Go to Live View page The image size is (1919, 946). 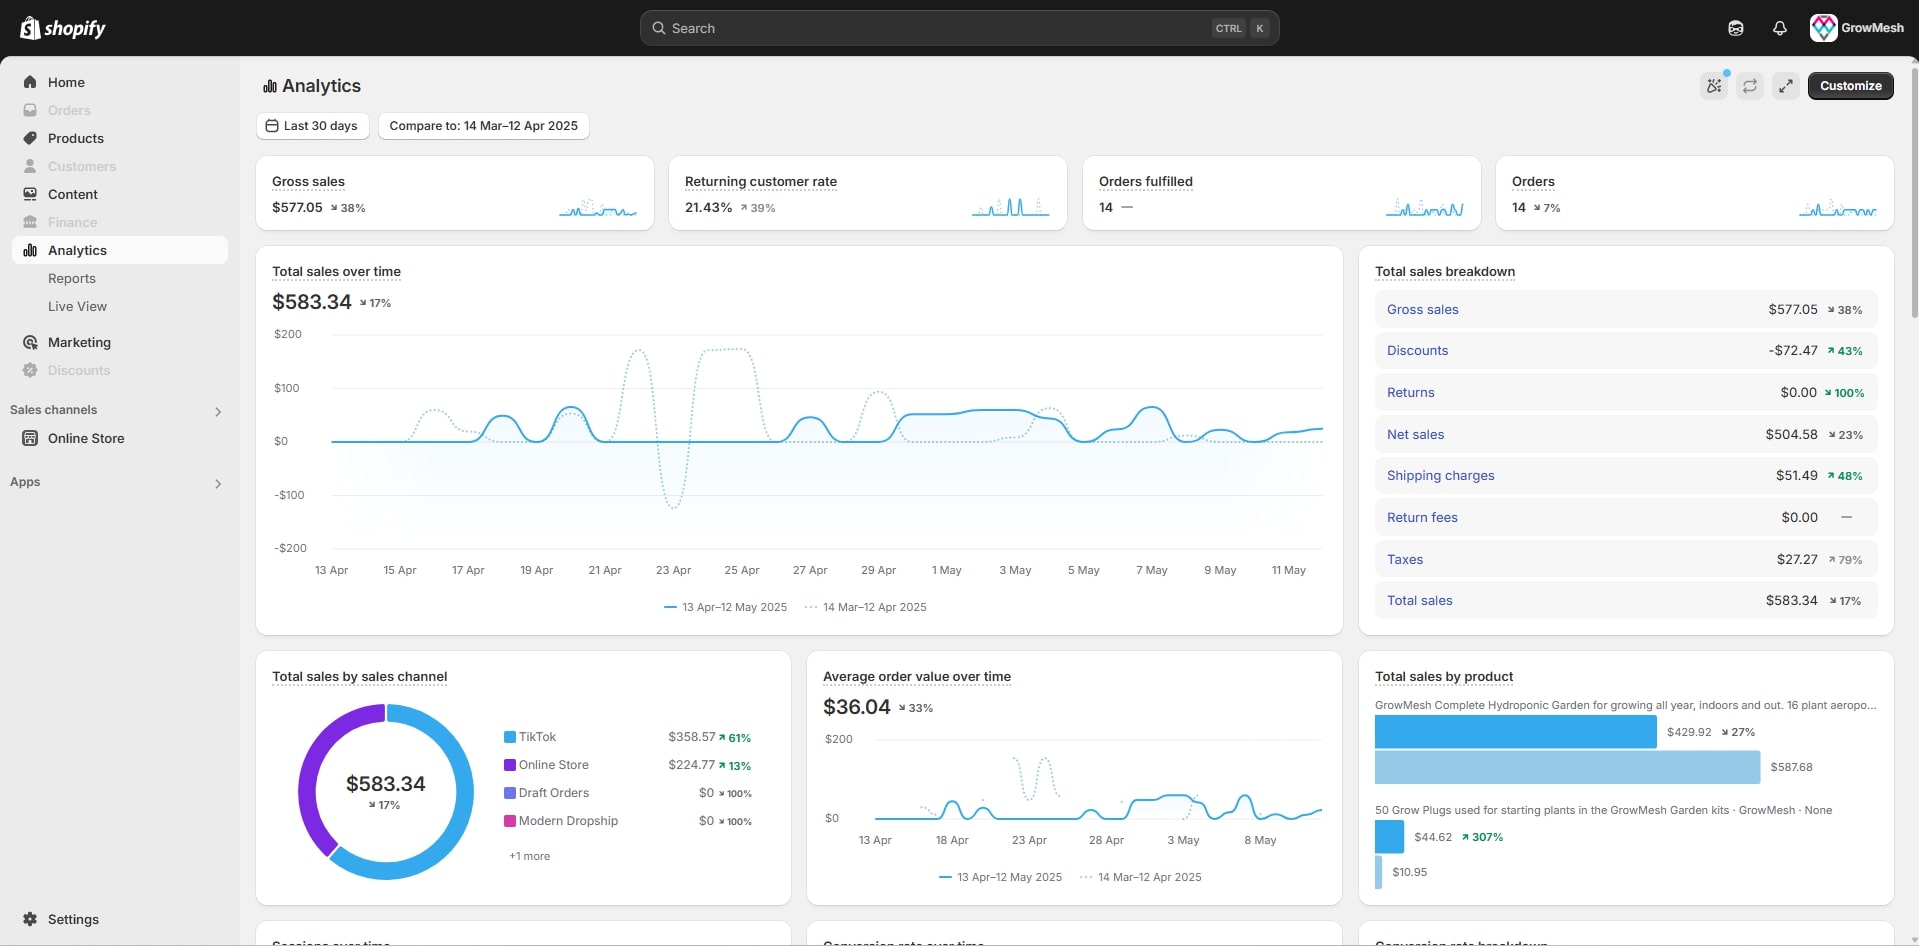click(x=77, y=306)
